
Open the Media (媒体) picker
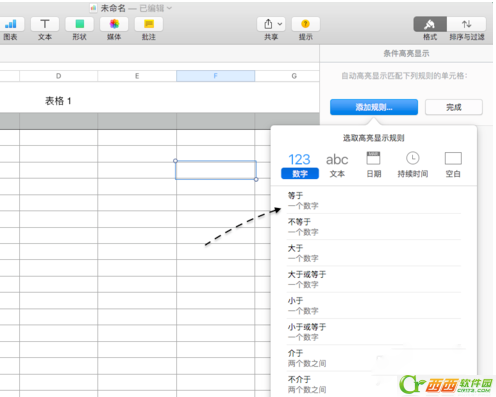(114, 24)
